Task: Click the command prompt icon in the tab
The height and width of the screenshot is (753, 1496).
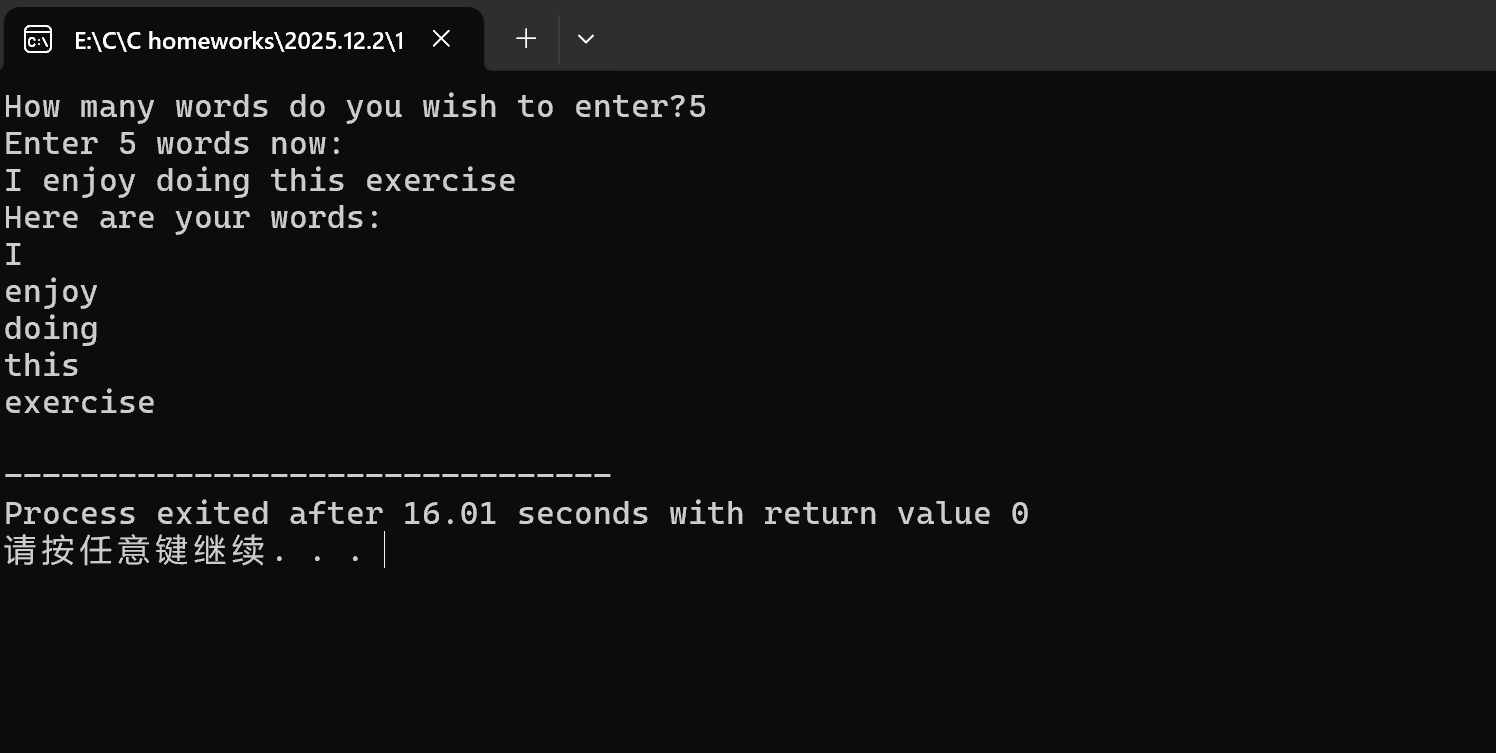Action: pos(38,39)
